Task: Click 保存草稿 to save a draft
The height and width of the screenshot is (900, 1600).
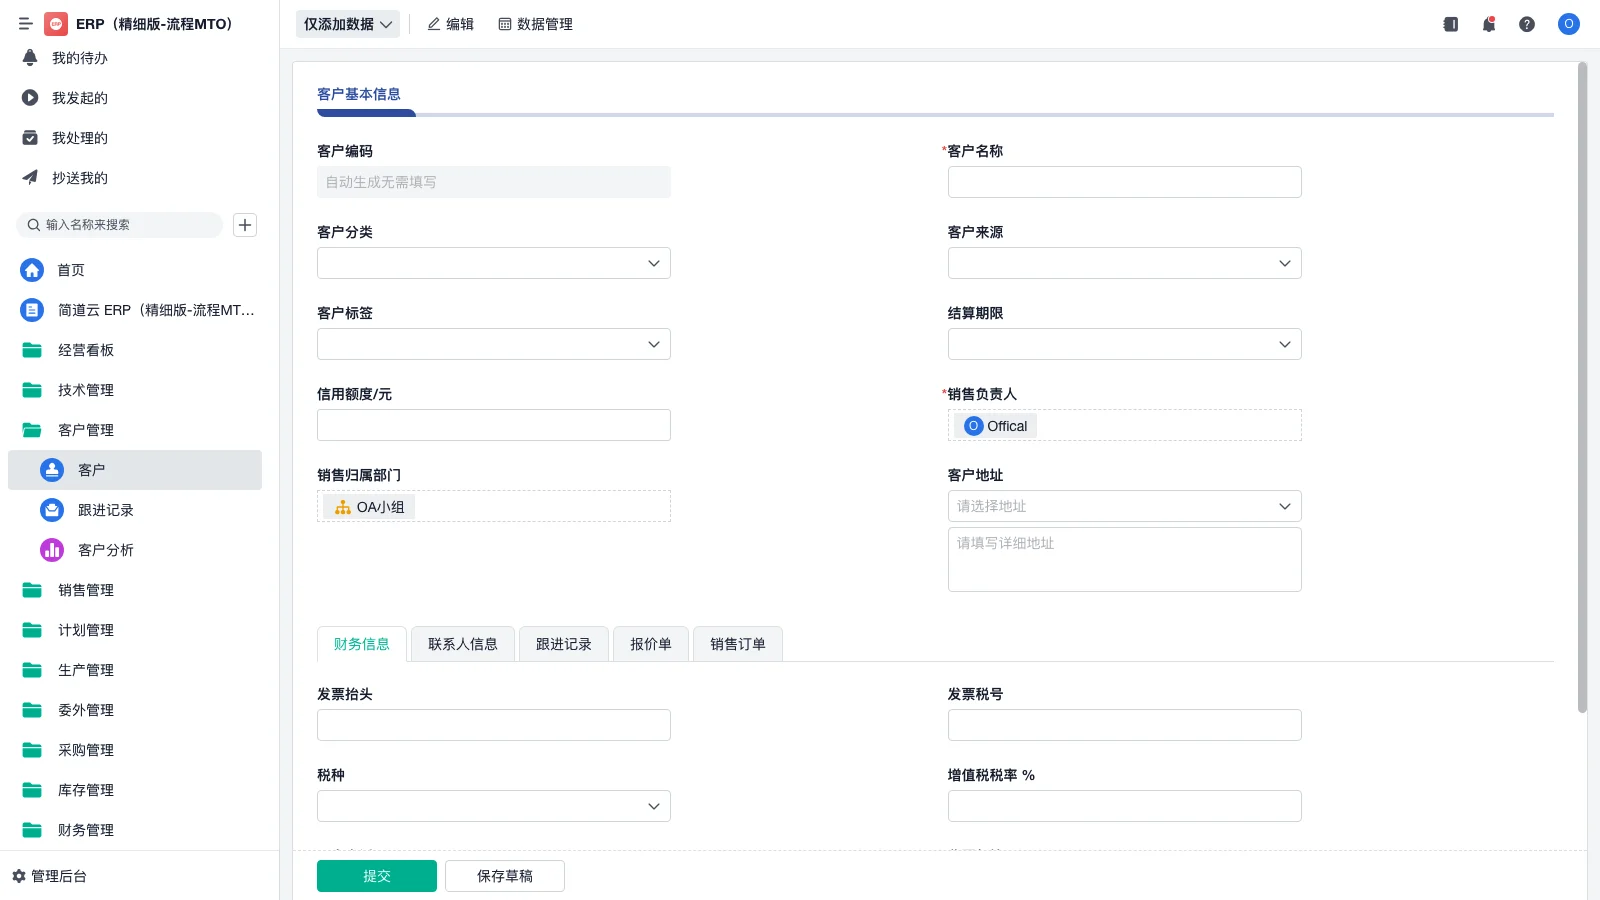Action: point(505,875)
